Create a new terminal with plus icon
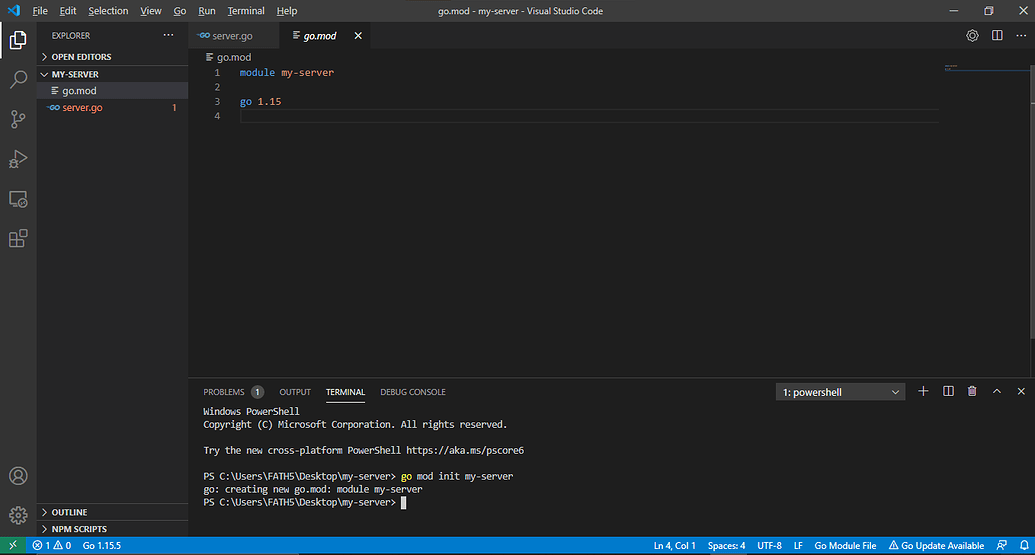This screenshot has height=555, width=1035. 923,391
